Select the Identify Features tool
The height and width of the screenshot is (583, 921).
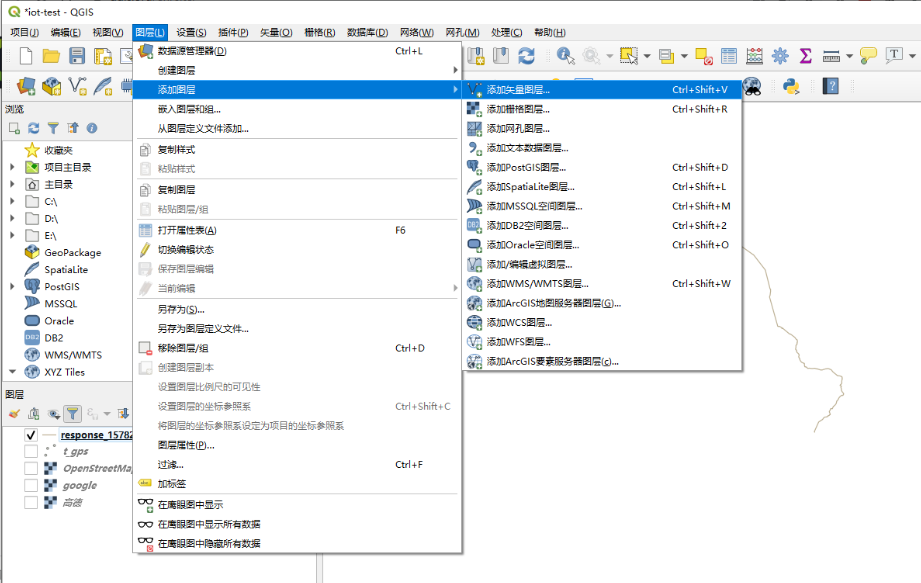(565, 56)
